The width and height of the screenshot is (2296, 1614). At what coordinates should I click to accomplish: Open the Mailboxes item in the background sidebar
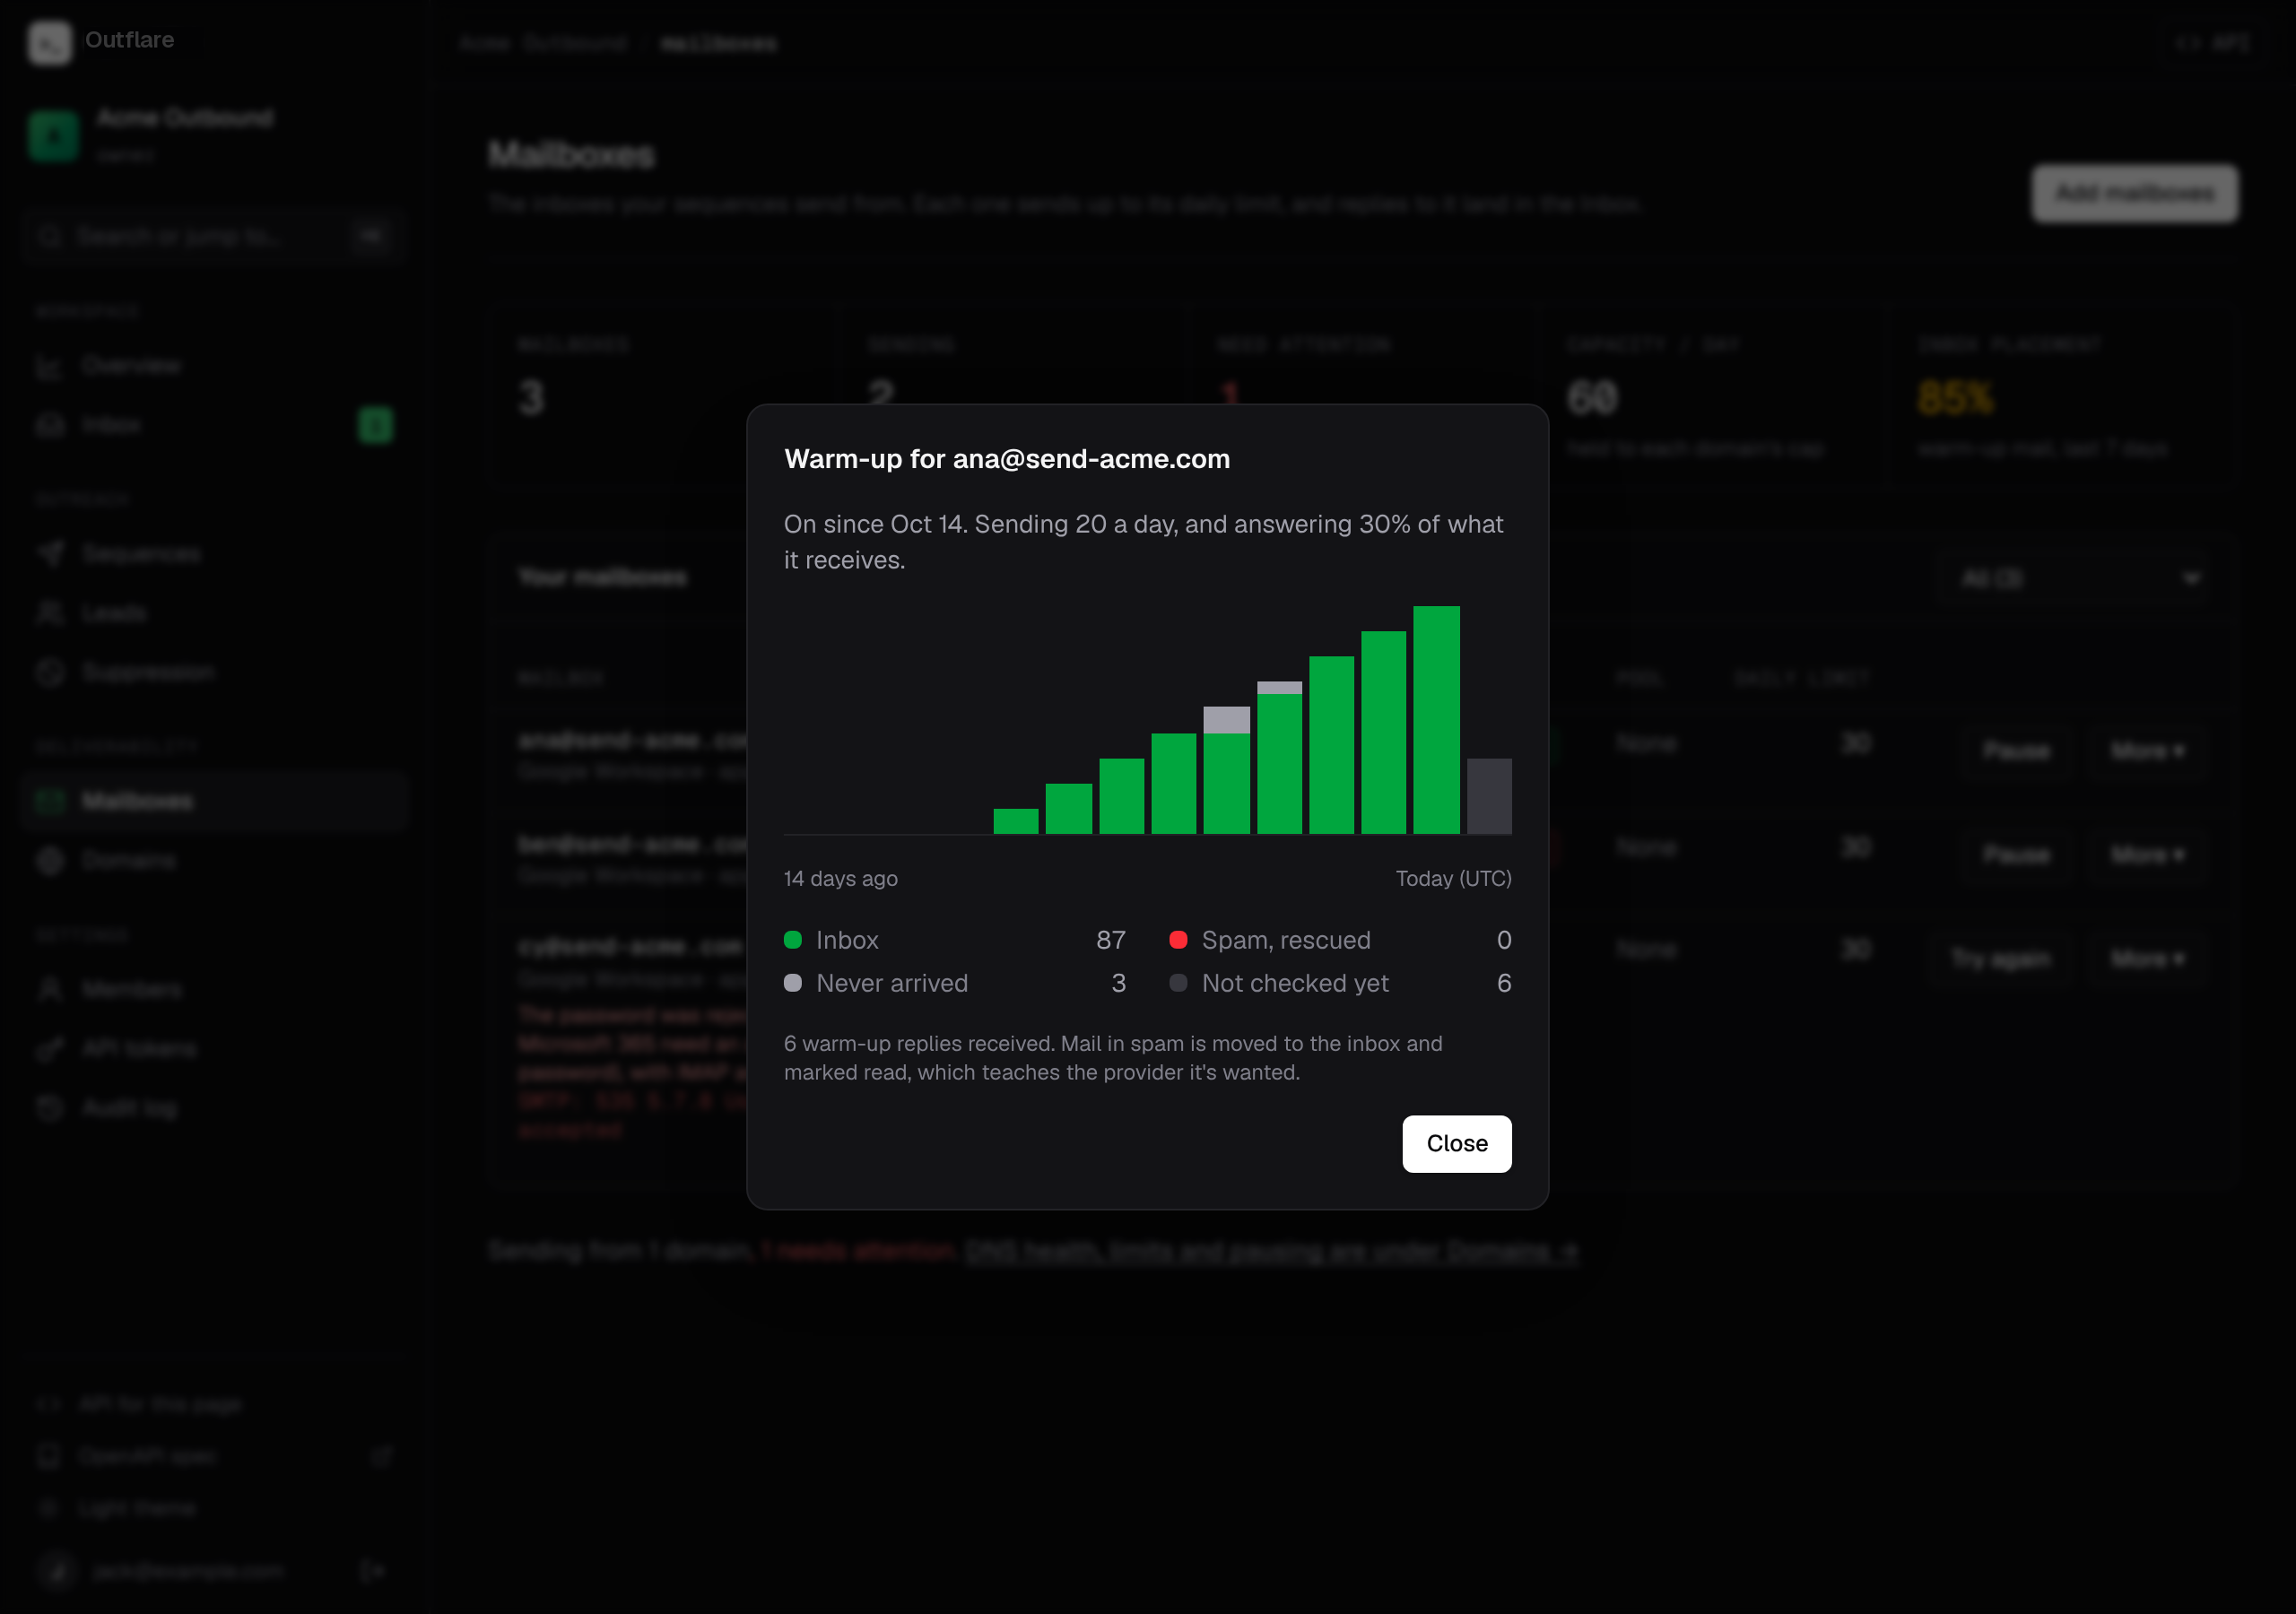215,801
